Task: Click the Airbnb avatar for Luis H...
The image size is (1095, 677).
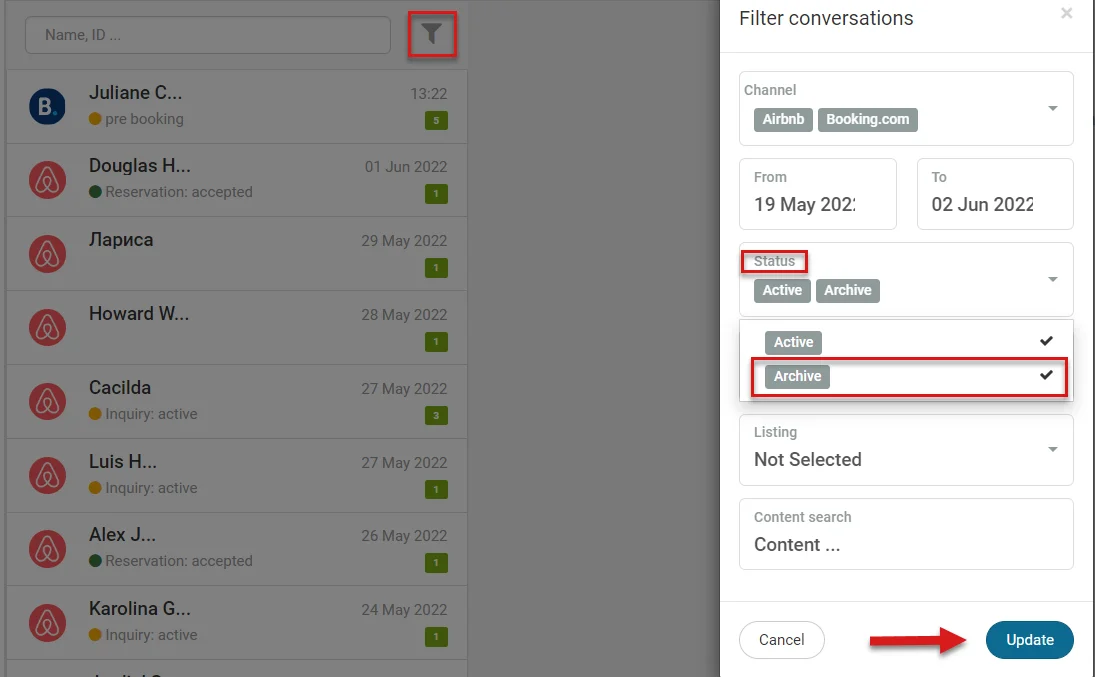Action: coord(47,476)
